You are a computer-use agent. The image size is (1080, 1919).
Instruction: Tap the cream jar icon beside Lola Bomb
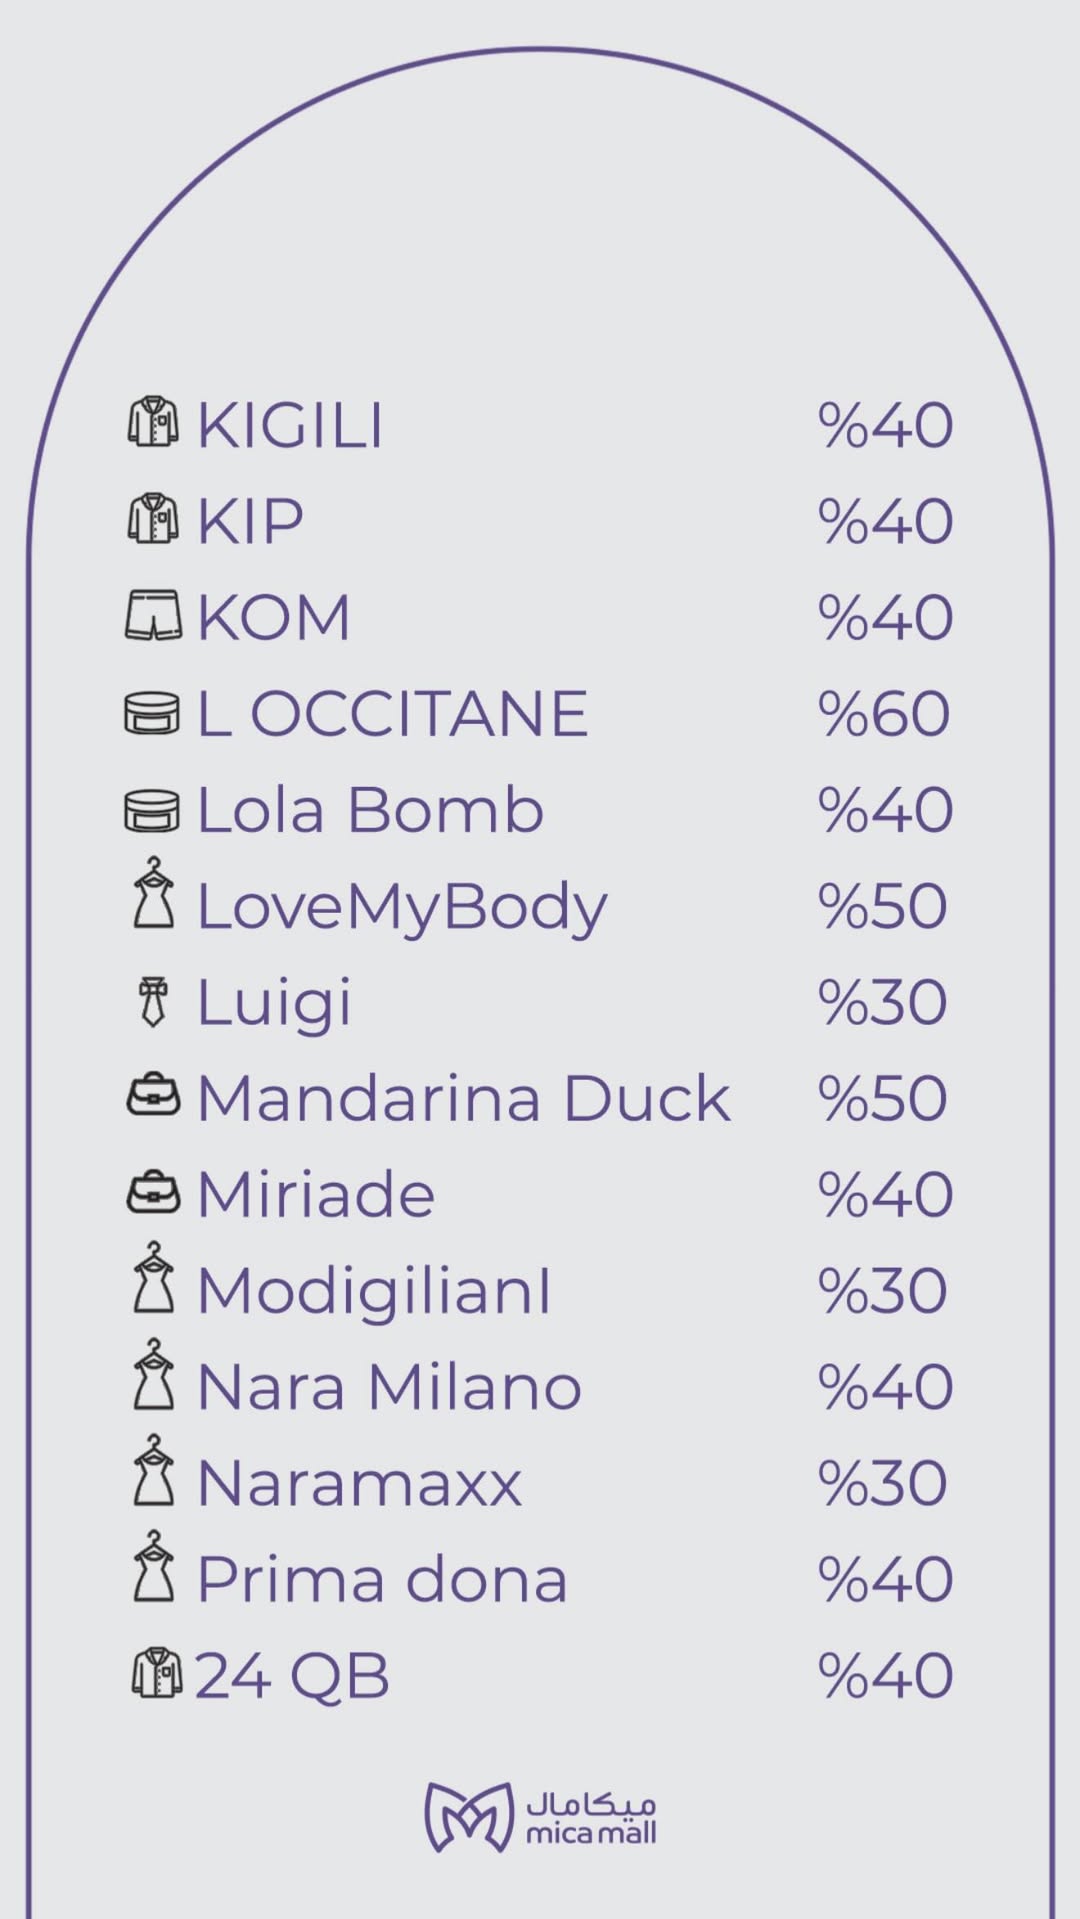152,810
